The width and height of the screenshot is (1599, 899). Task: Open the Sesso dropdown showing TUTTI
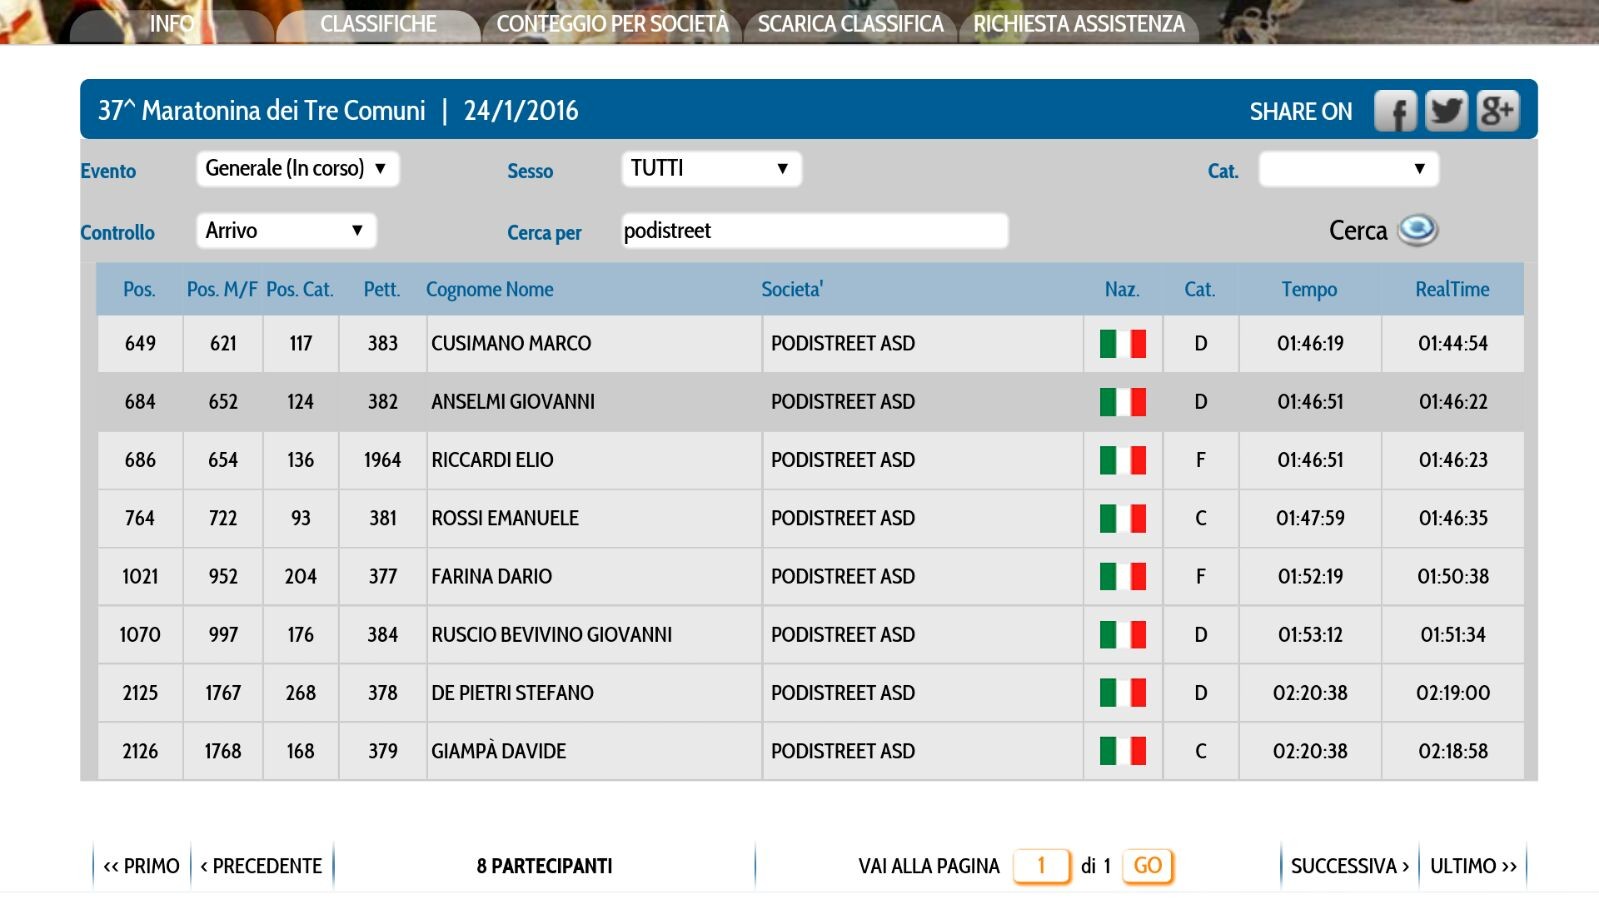pyautogui.click(x=710, y=169)
